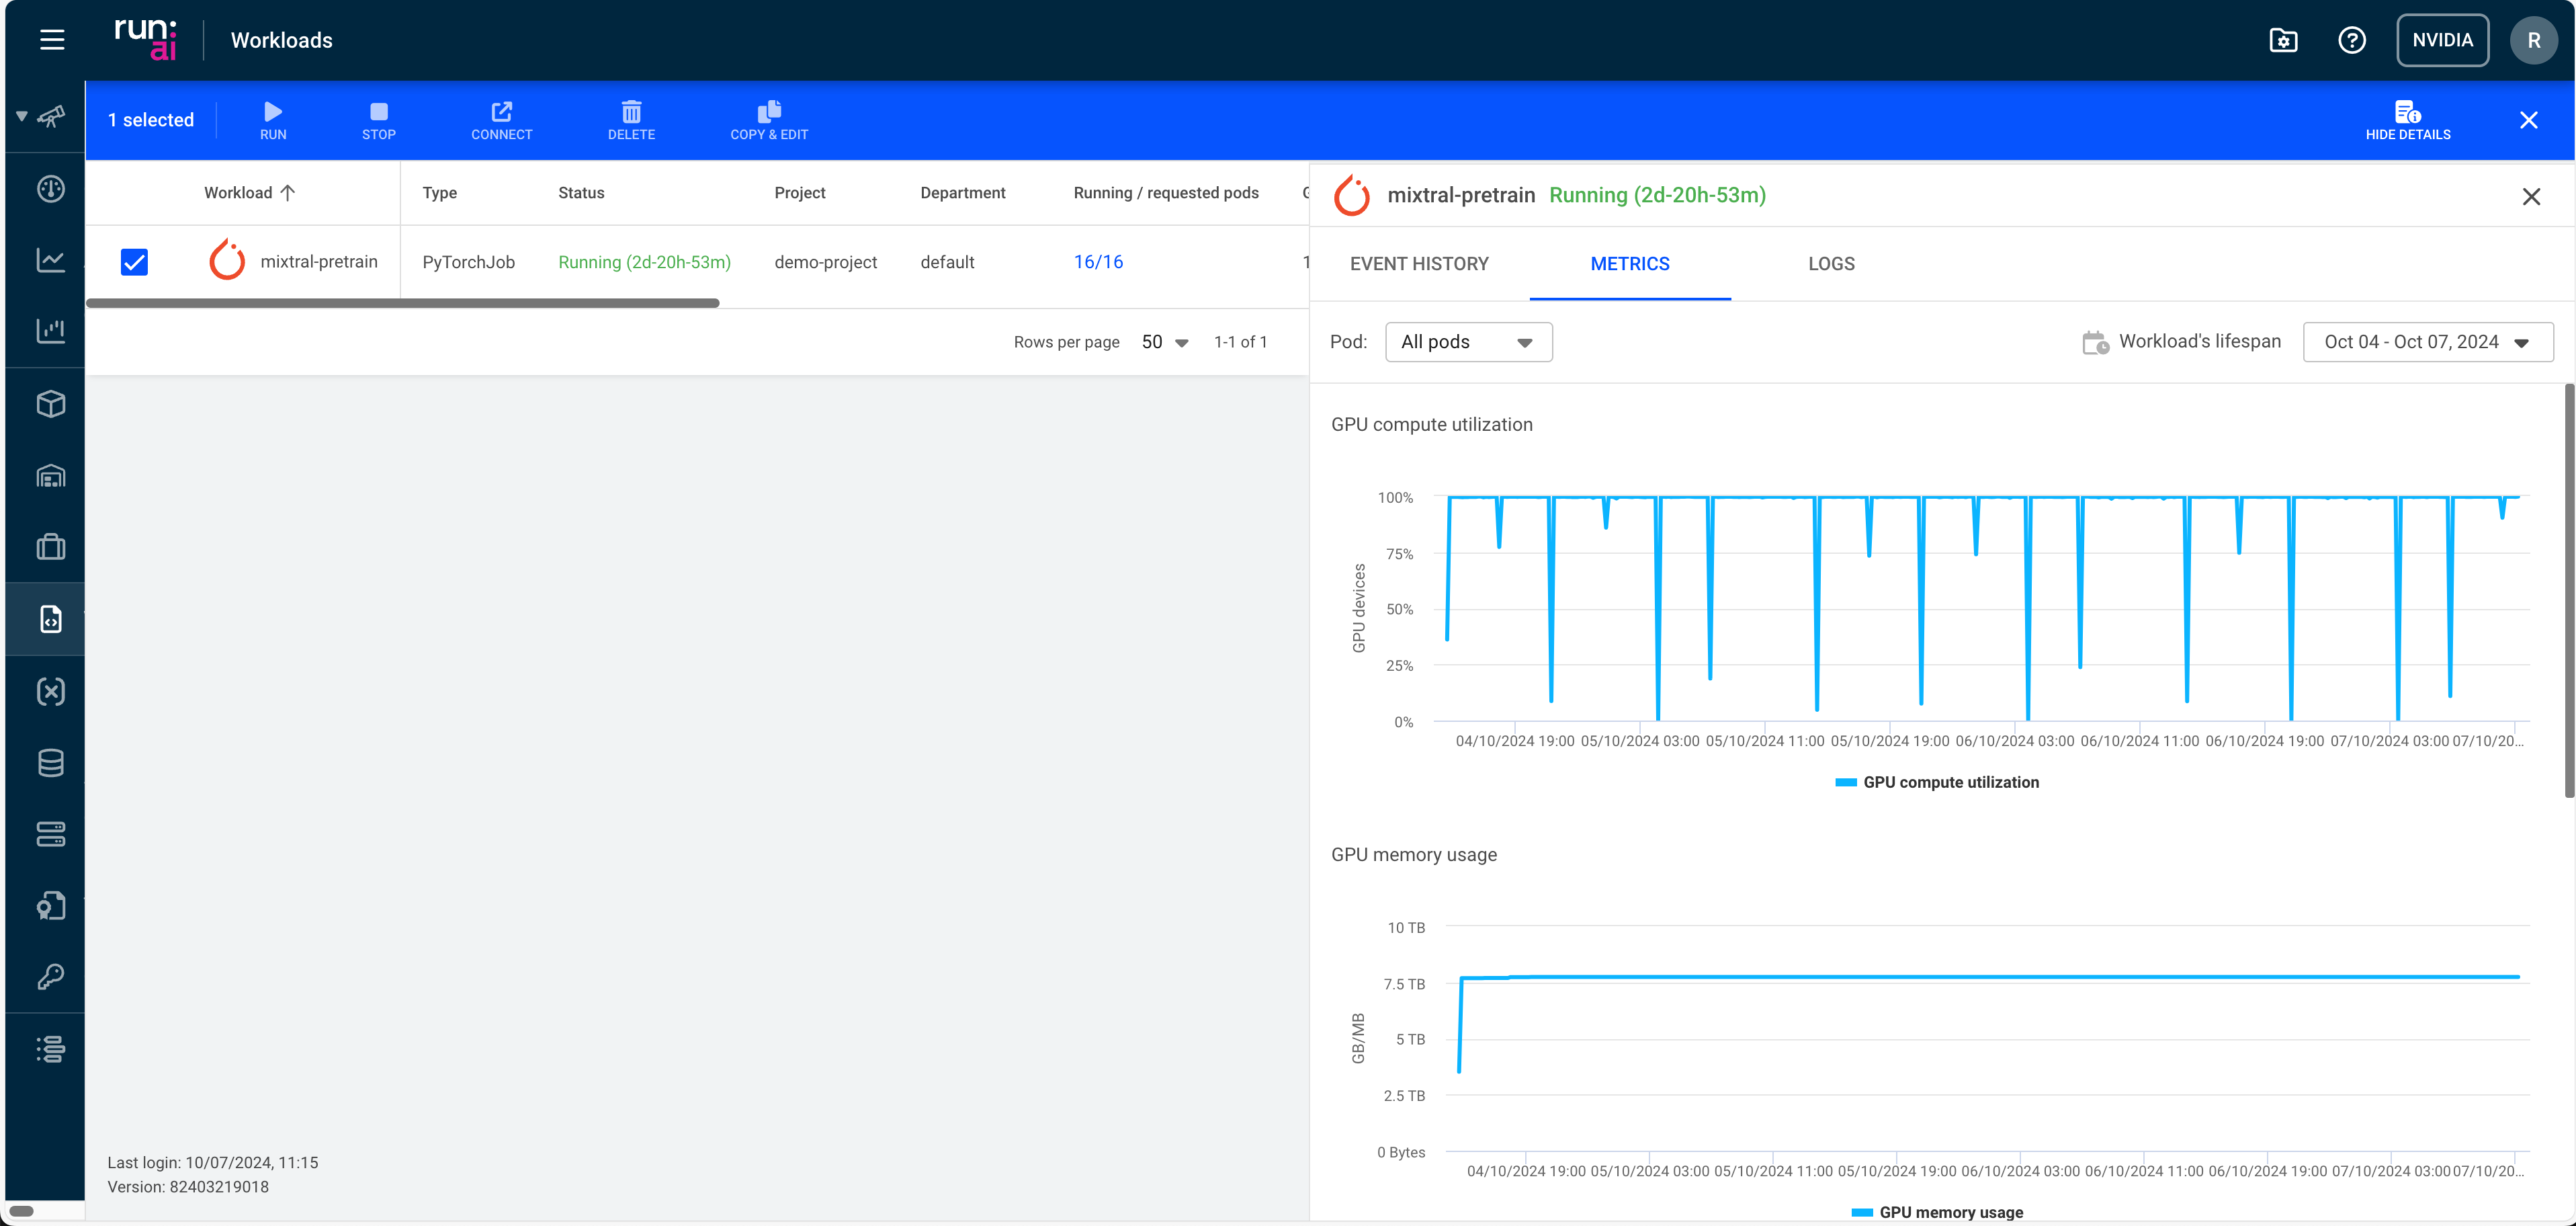Click the bottom-left page scrollbar thumb
Screen dimensions: 2576x1226
22,1211
